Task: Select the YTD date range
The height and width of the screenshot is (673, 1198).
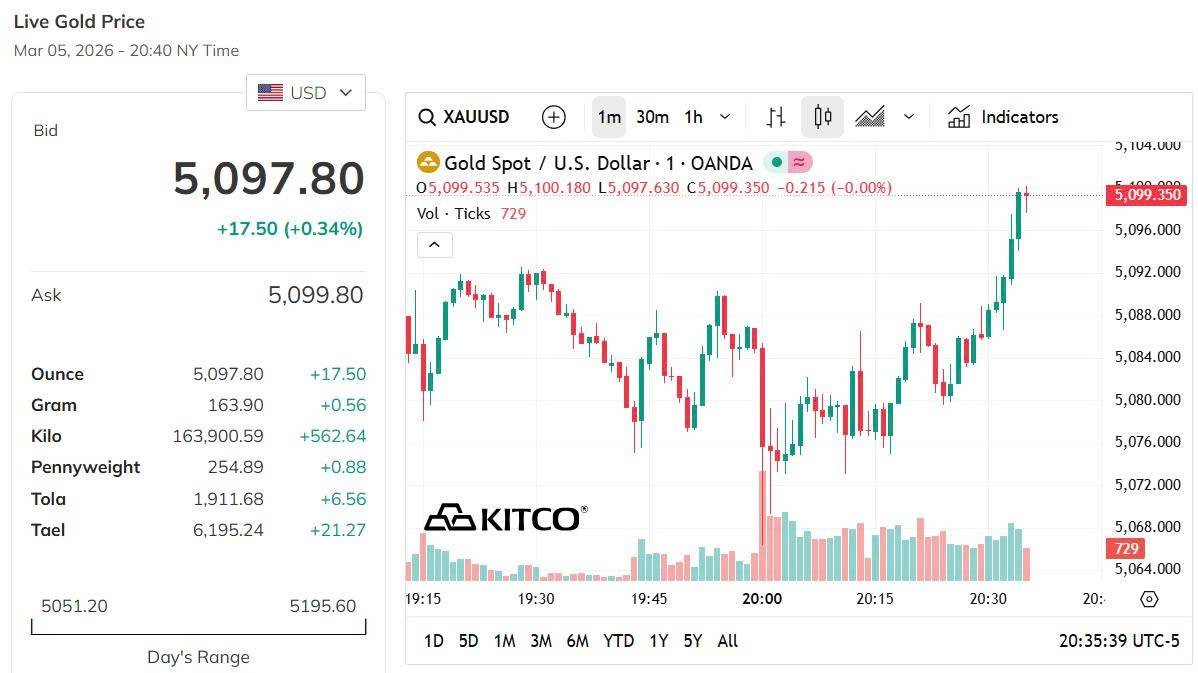Action: tap(618, 641)
